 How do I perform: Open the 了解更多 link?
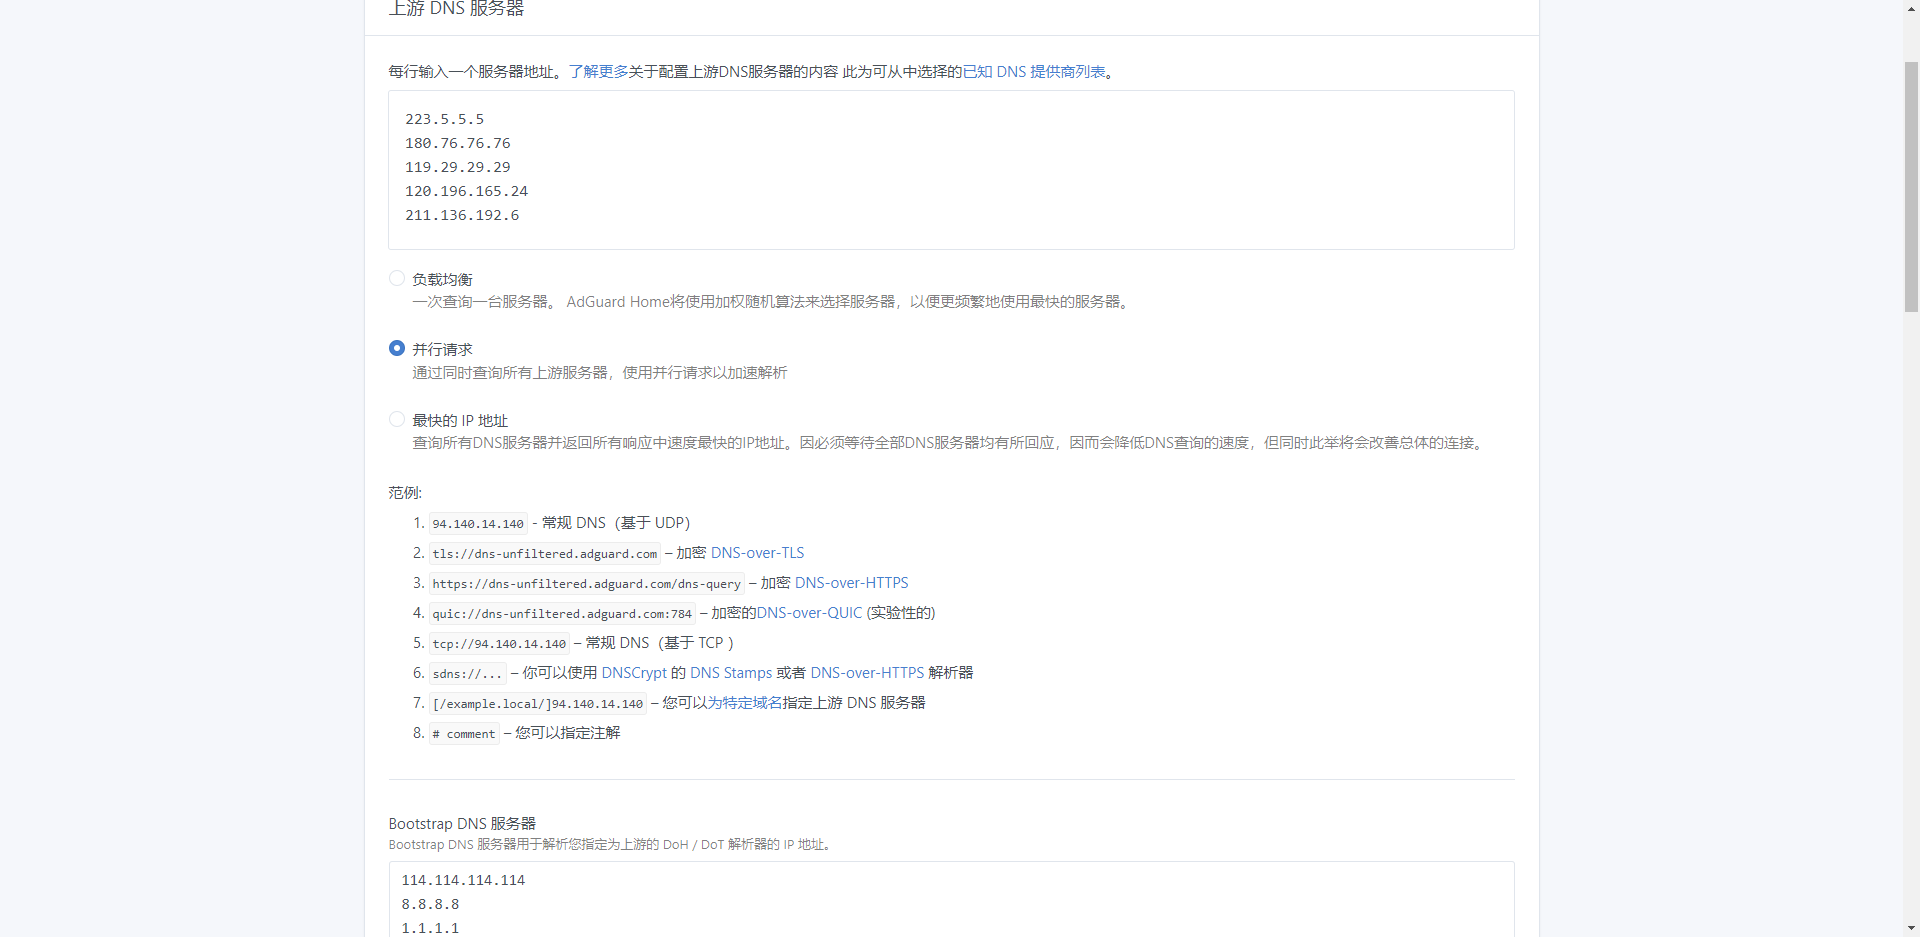(x=598, y=72)
